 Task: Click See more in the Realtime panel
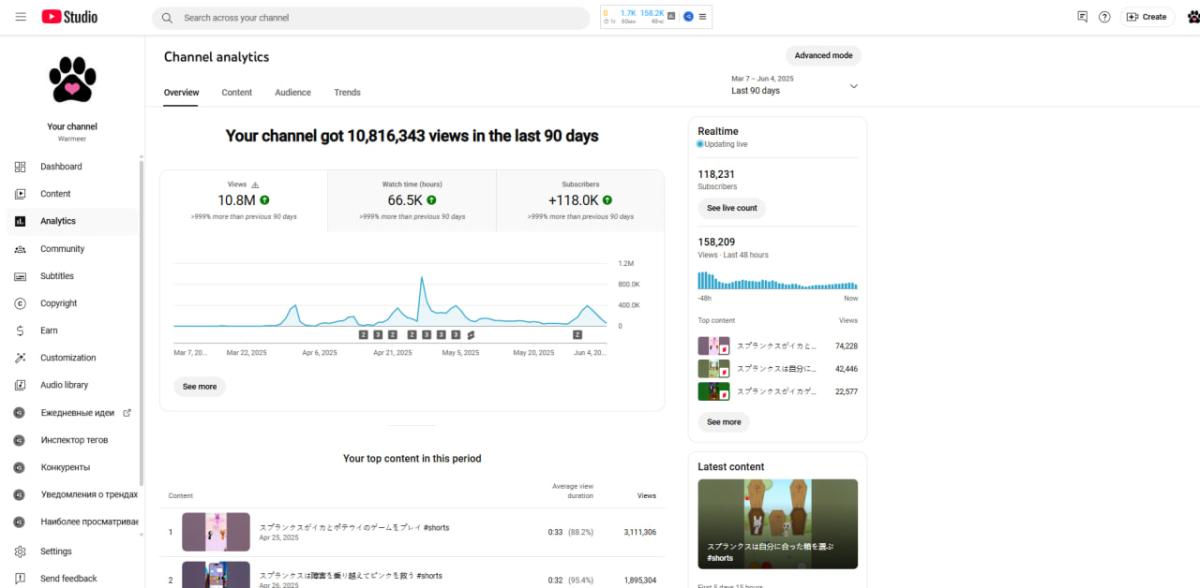(x=724, y=422)
